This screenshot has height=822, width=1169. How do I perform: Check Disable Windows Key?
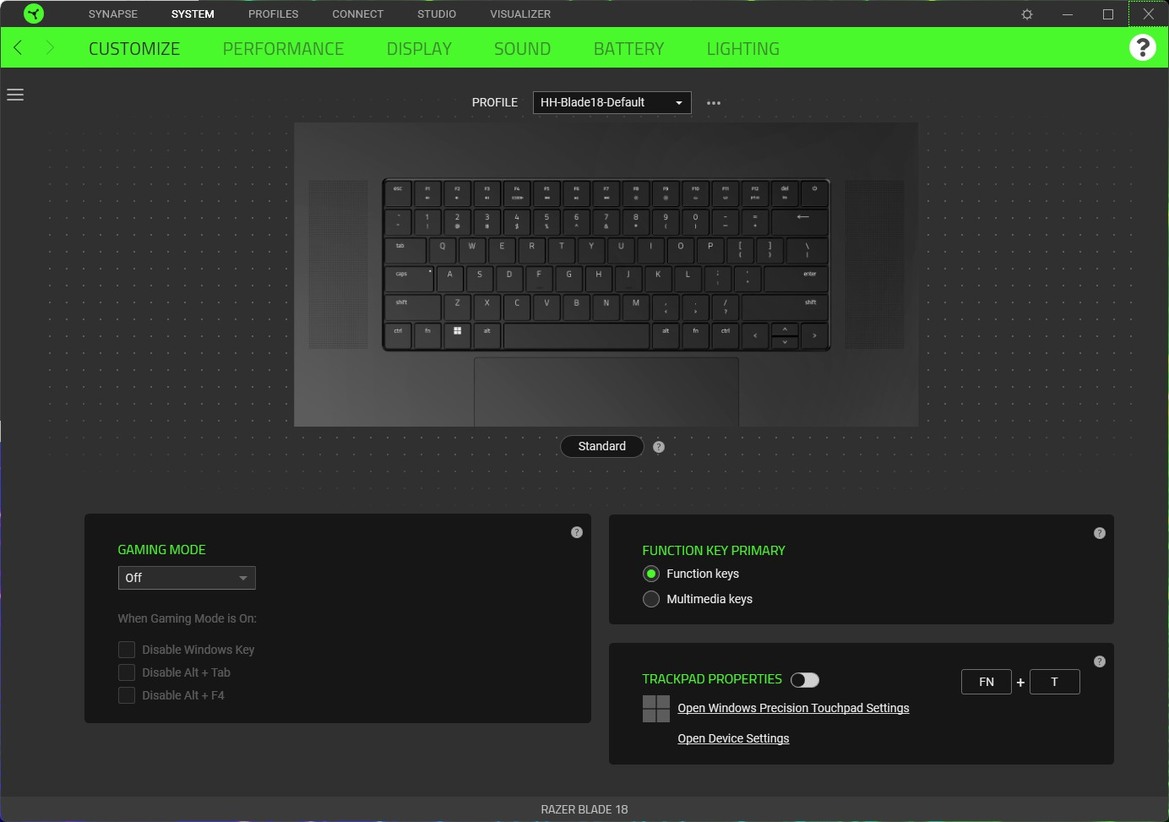pos(127,650)
